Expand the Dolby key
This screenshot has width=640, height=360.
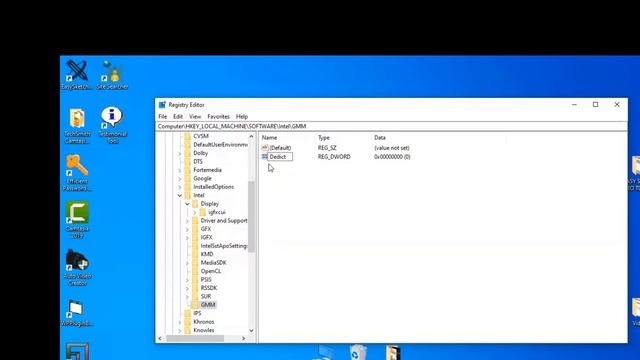pyautogui.click(x=180, y=153)
